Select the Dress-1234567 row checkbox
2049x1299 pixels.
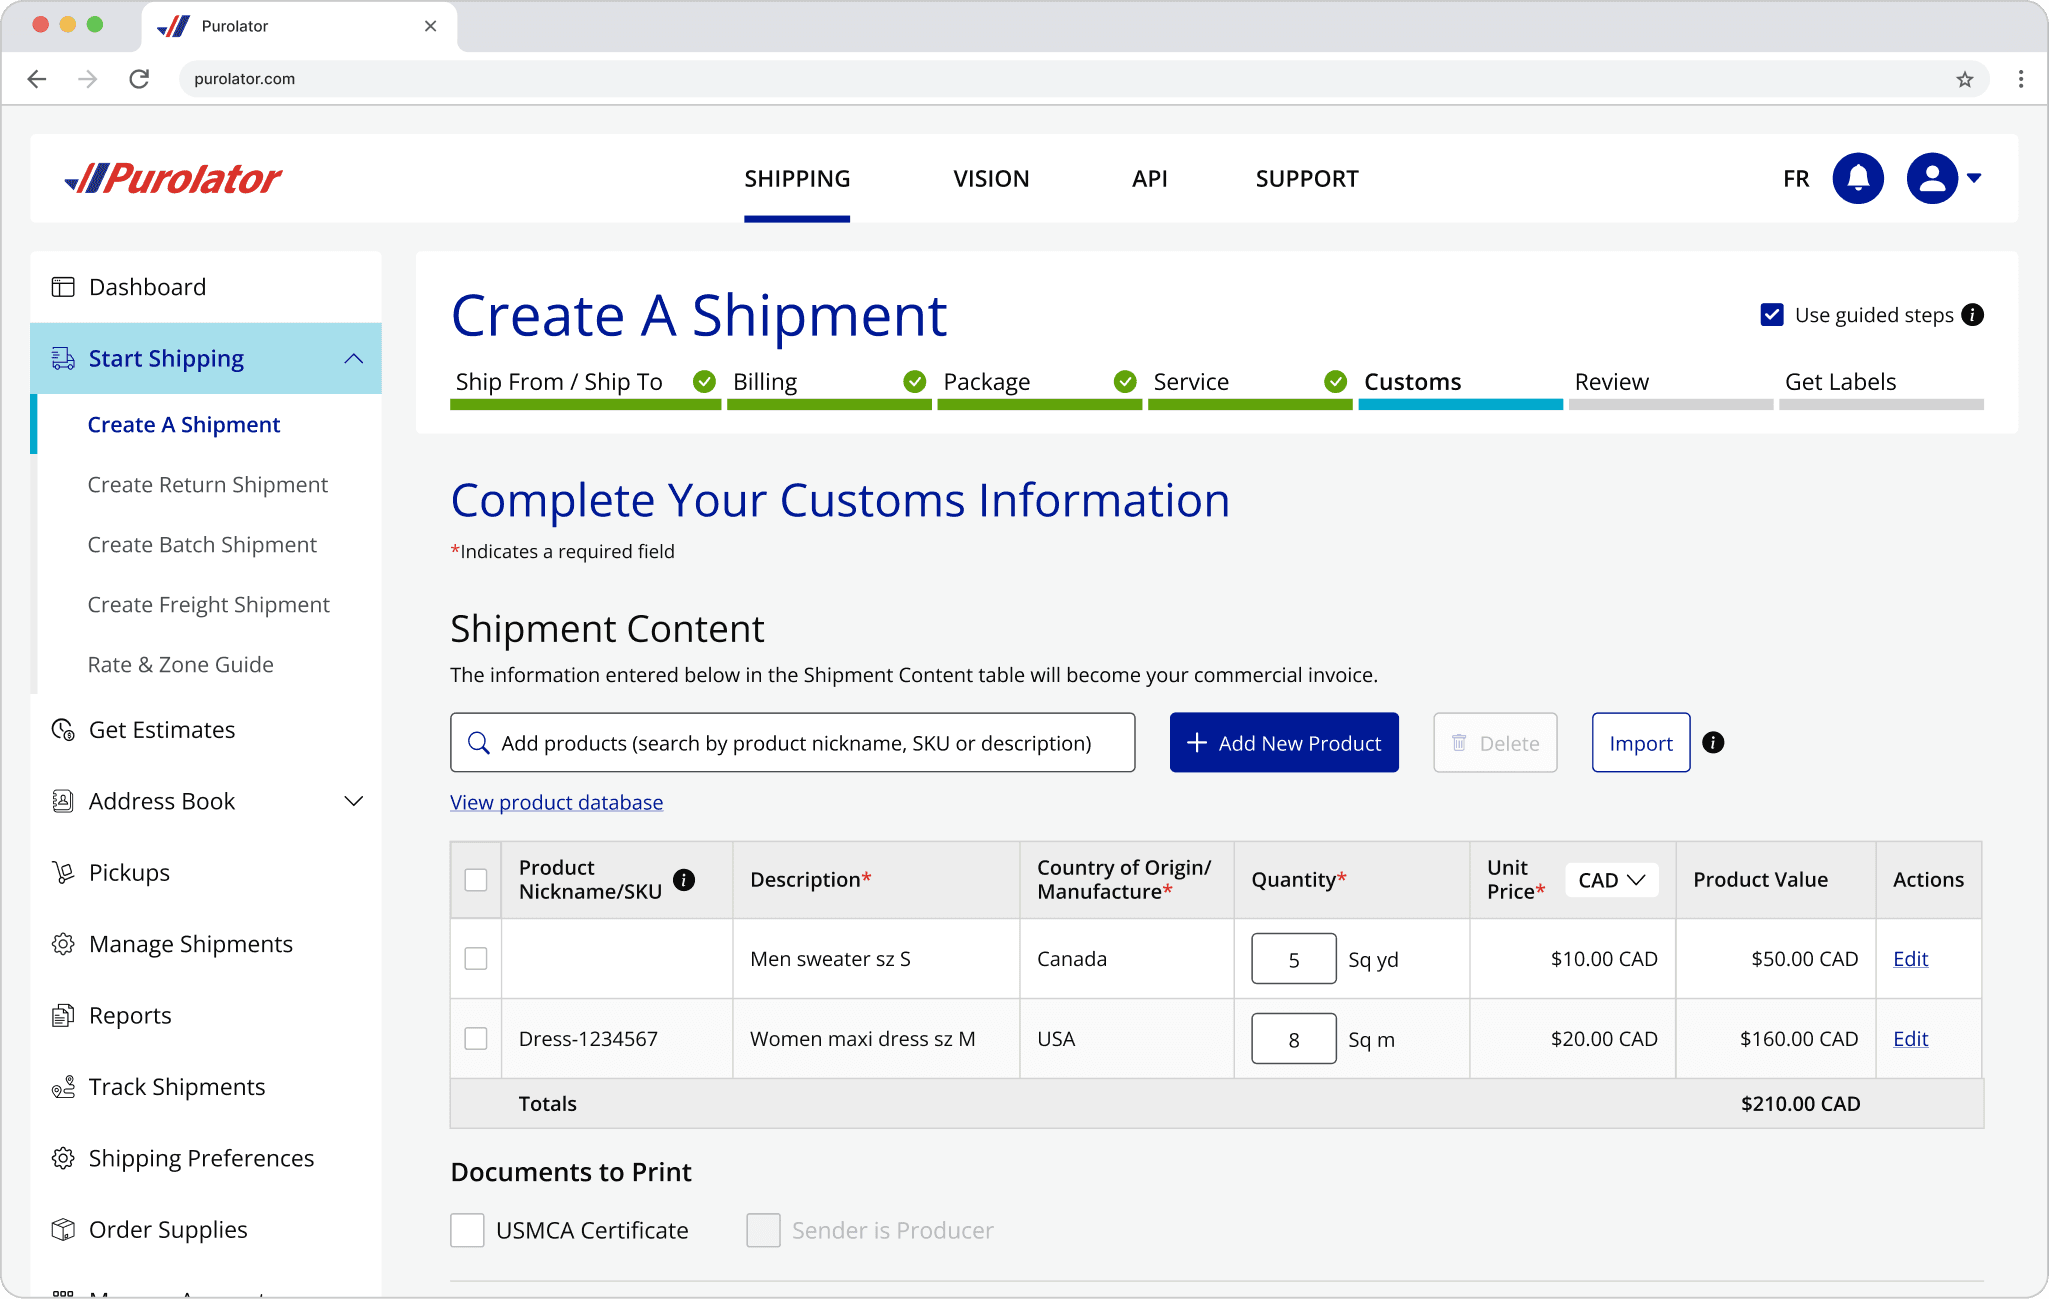coord(476,1038)
